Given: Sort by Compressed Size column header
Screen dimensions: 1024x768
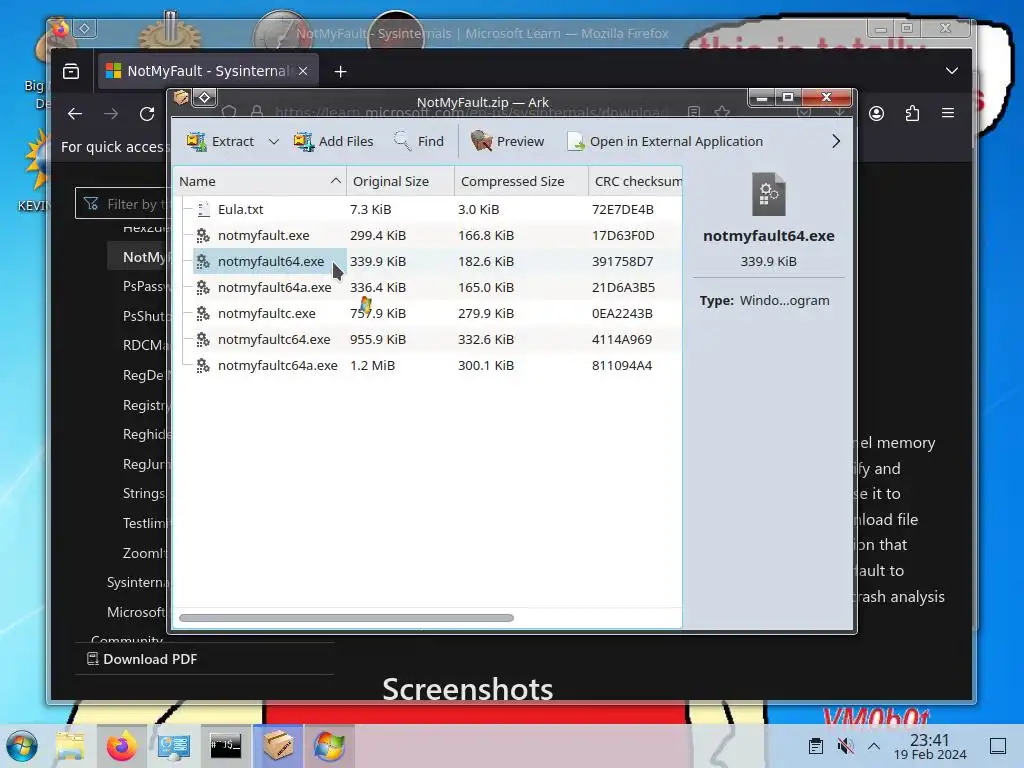Looking at the screenshot, I should 521,181.
